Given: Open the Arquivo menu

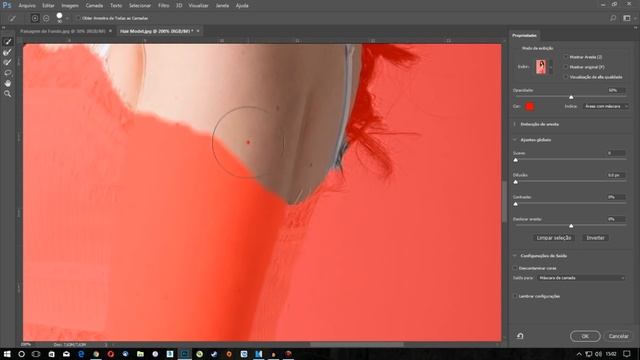Looking at the screenshot, I should point(27,6).
